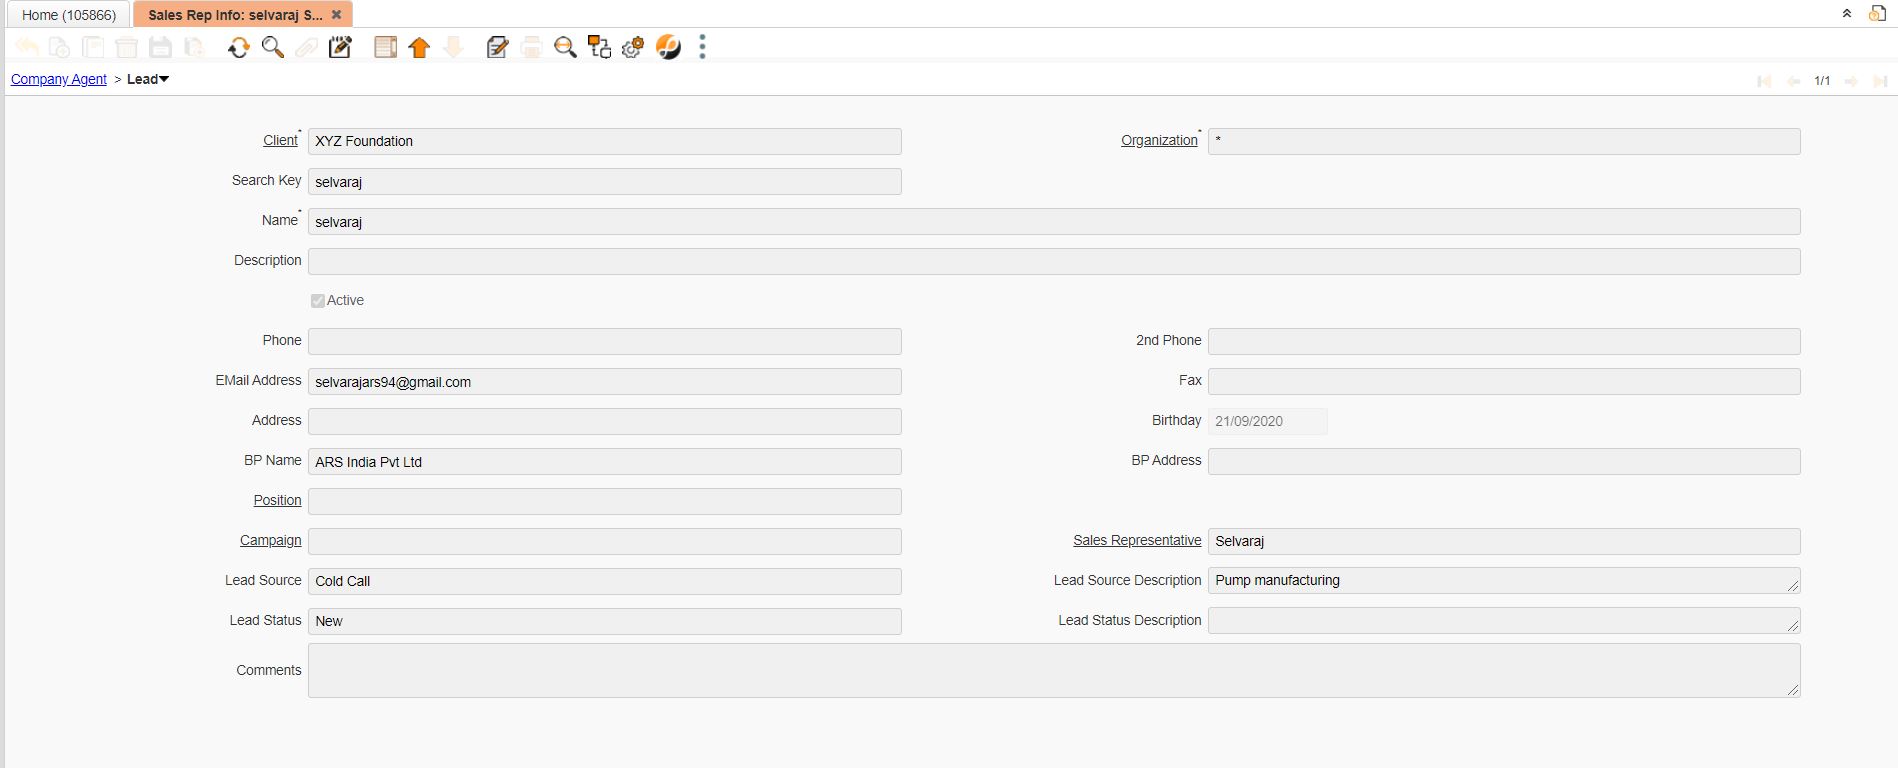1898x768 pixels.
Task: Click the Lead Source Description text area
Action: pyautogui.click(x=1504, y=580)
